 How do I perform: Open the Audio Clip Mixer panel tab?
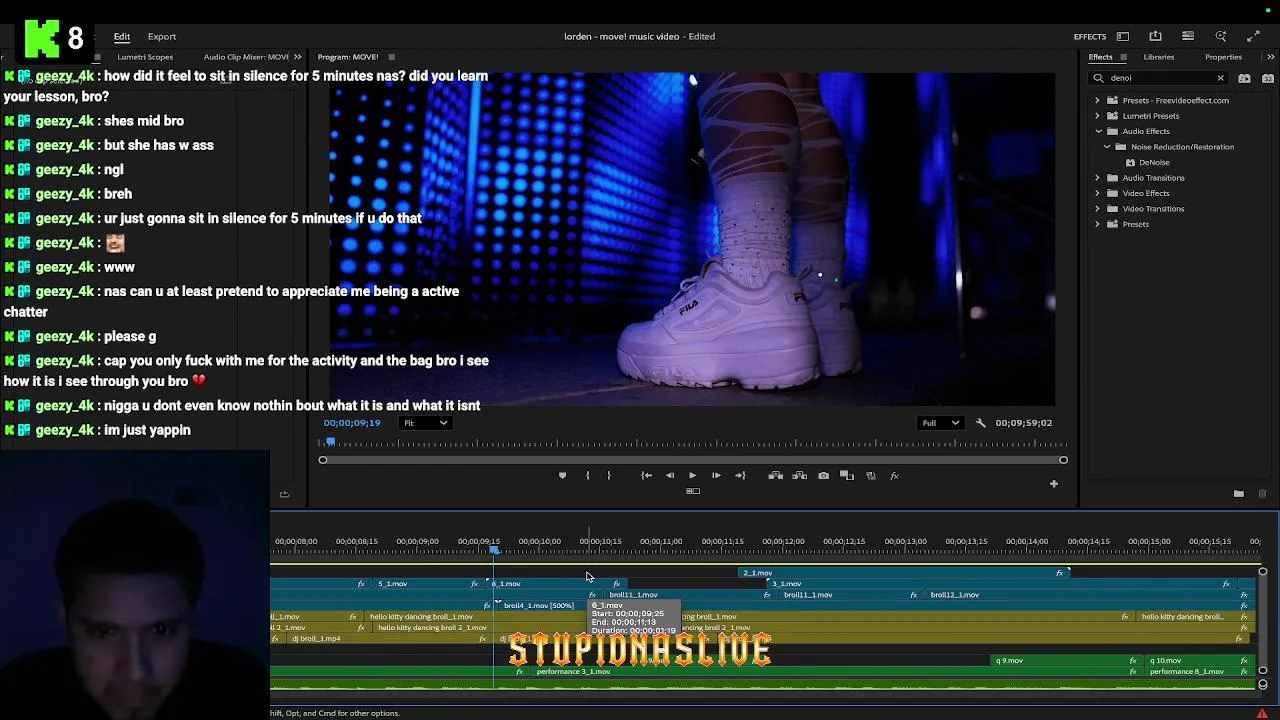(x=246, y=57)
